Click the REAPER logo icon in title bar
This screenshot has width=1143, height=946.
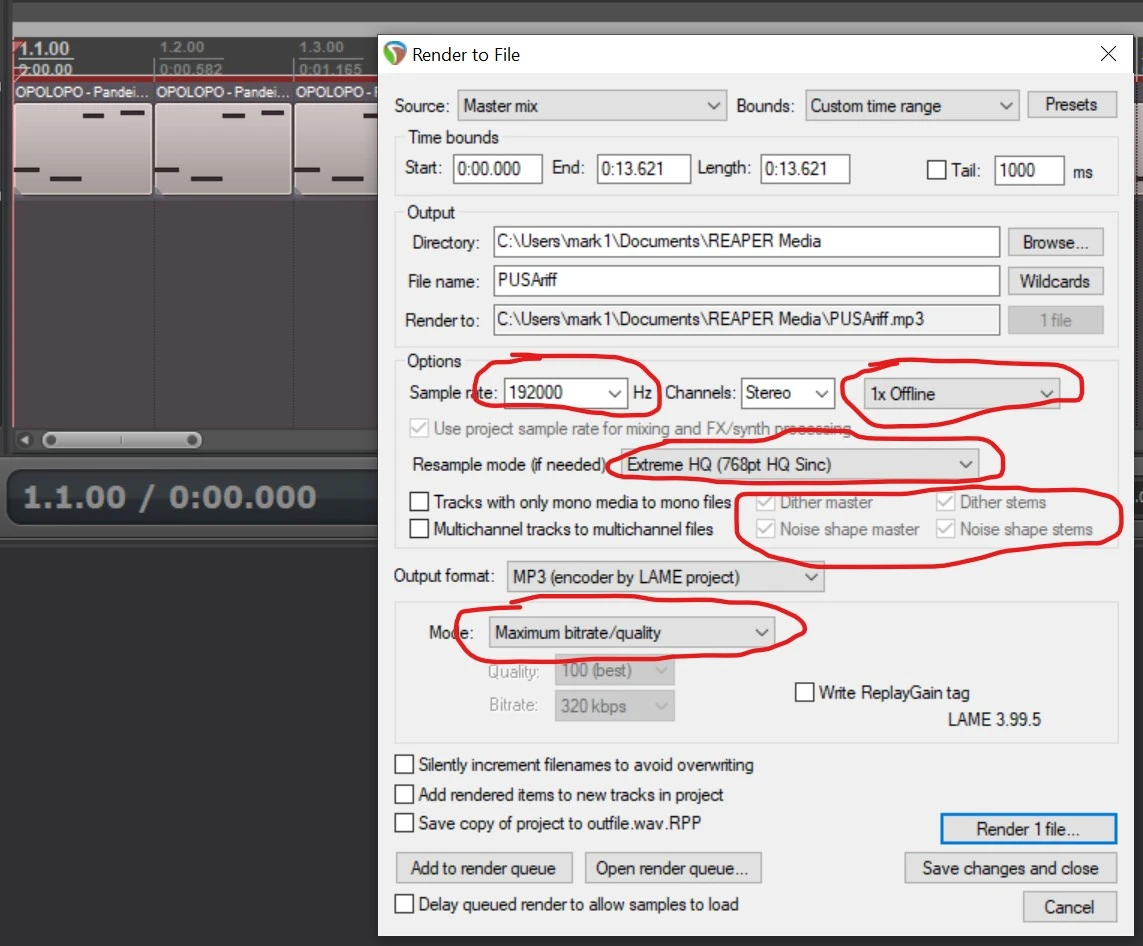(395, 54)
